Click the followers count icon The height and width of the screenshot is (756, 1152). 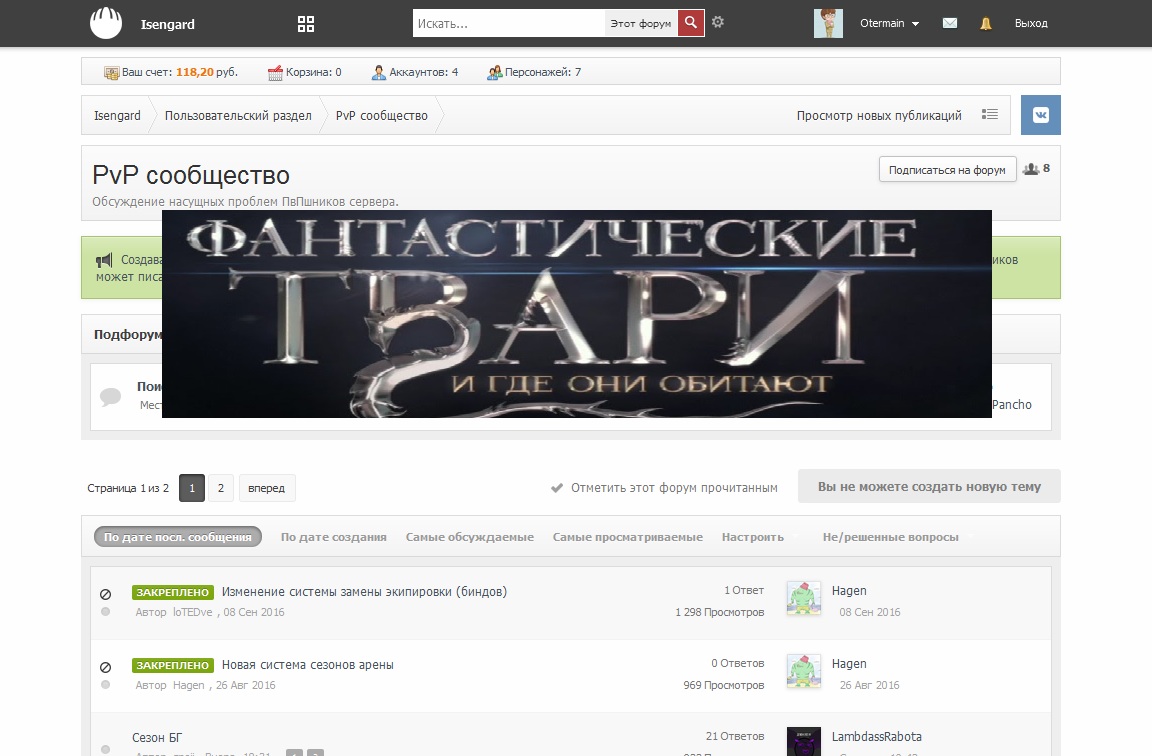pyautogui.click(x=1031, y=169)
